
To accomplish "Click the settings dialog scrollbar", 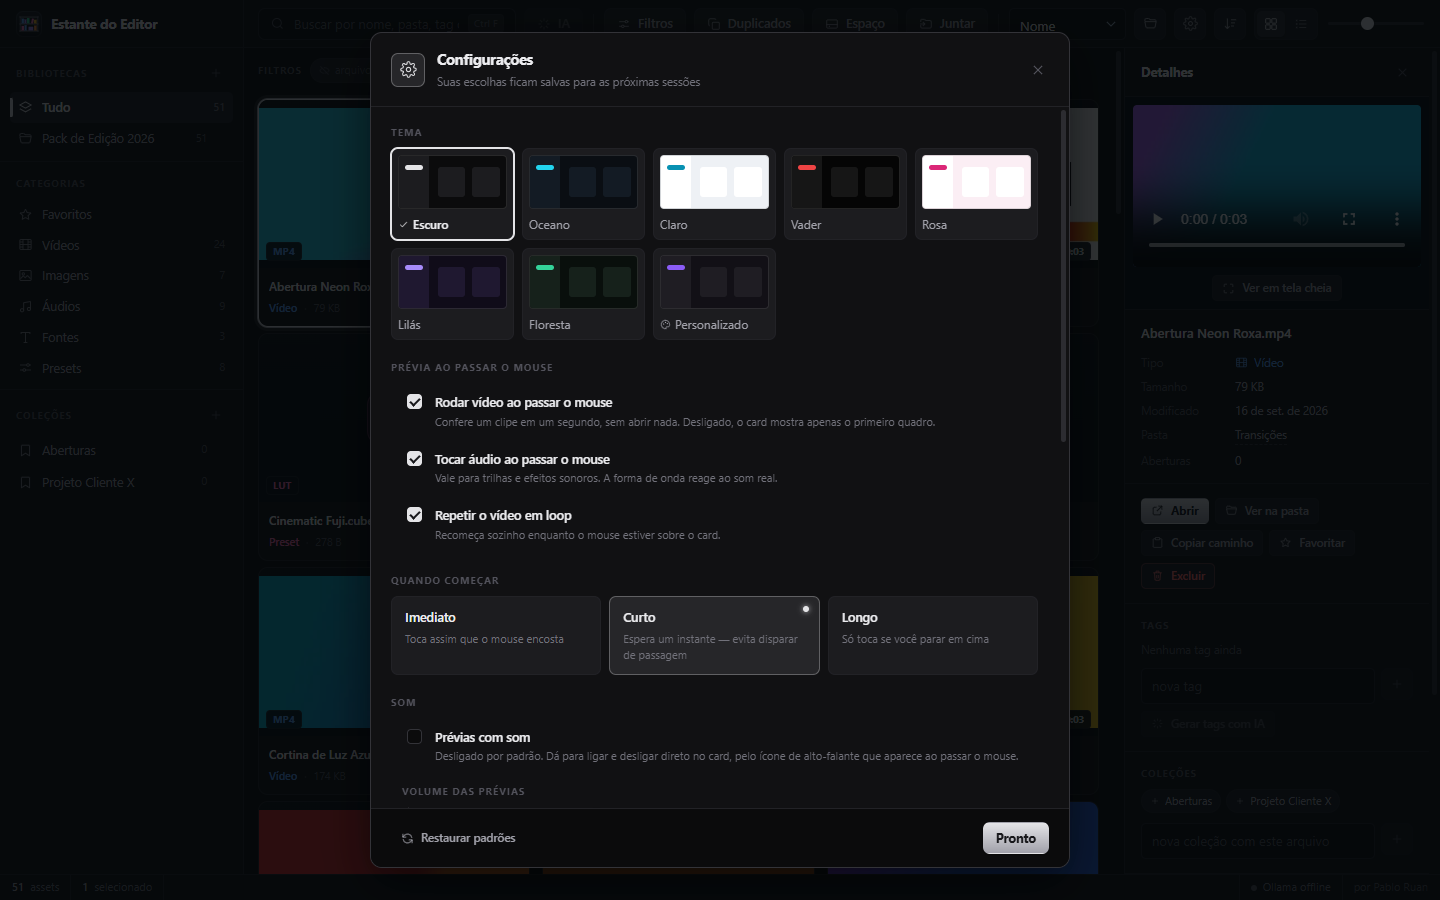I will (1063, 276).
